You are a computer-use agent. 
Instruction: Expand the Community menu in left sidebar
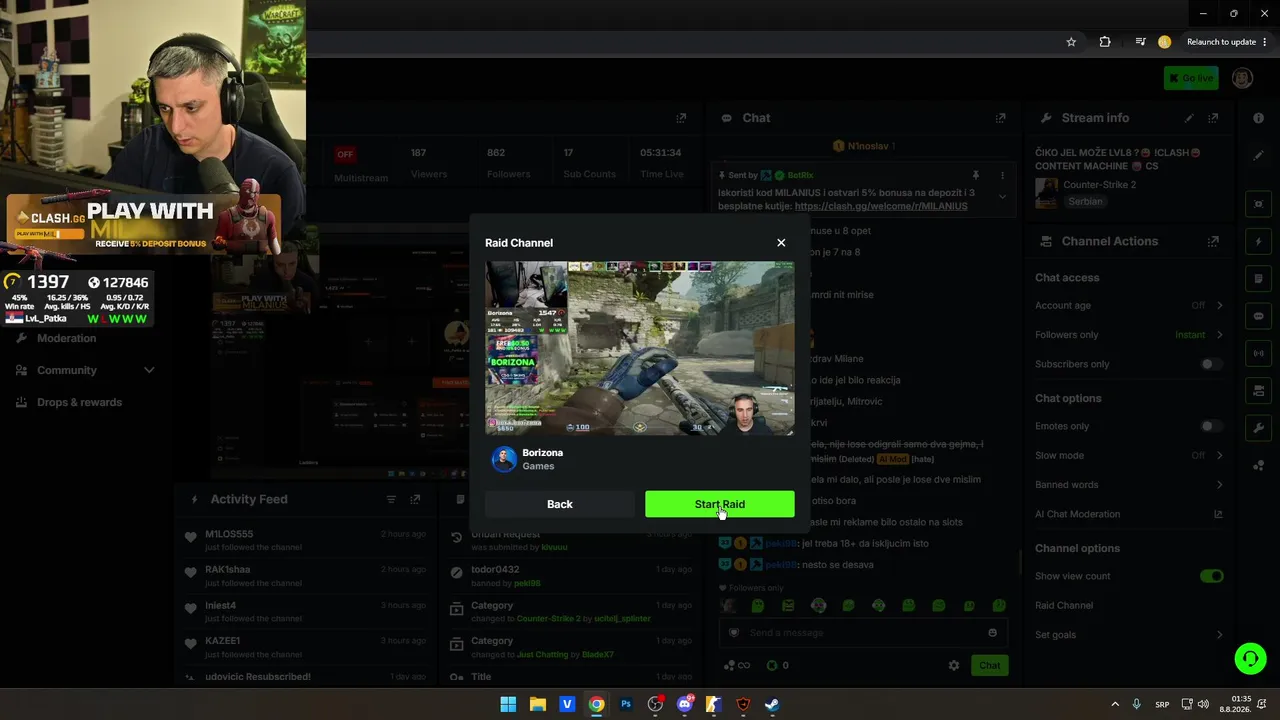point(85,370)
